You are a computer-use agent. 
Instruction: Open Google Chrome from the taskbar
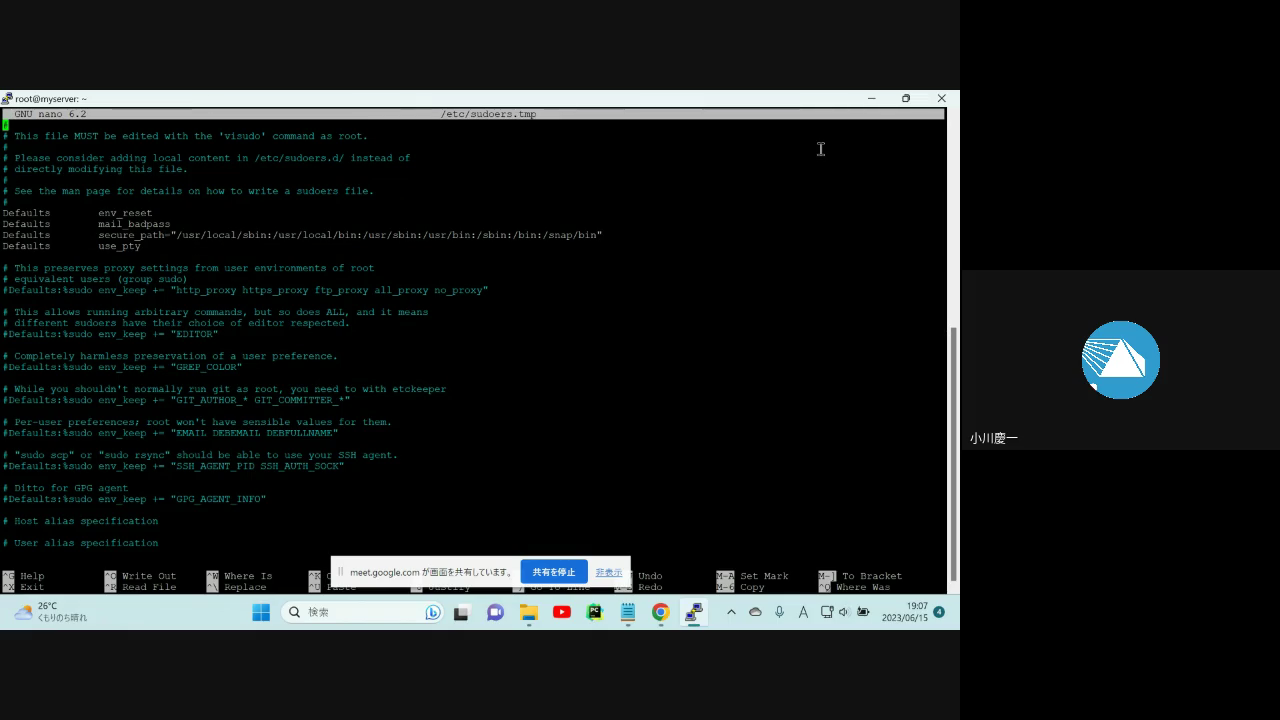[x=660, y=612]
